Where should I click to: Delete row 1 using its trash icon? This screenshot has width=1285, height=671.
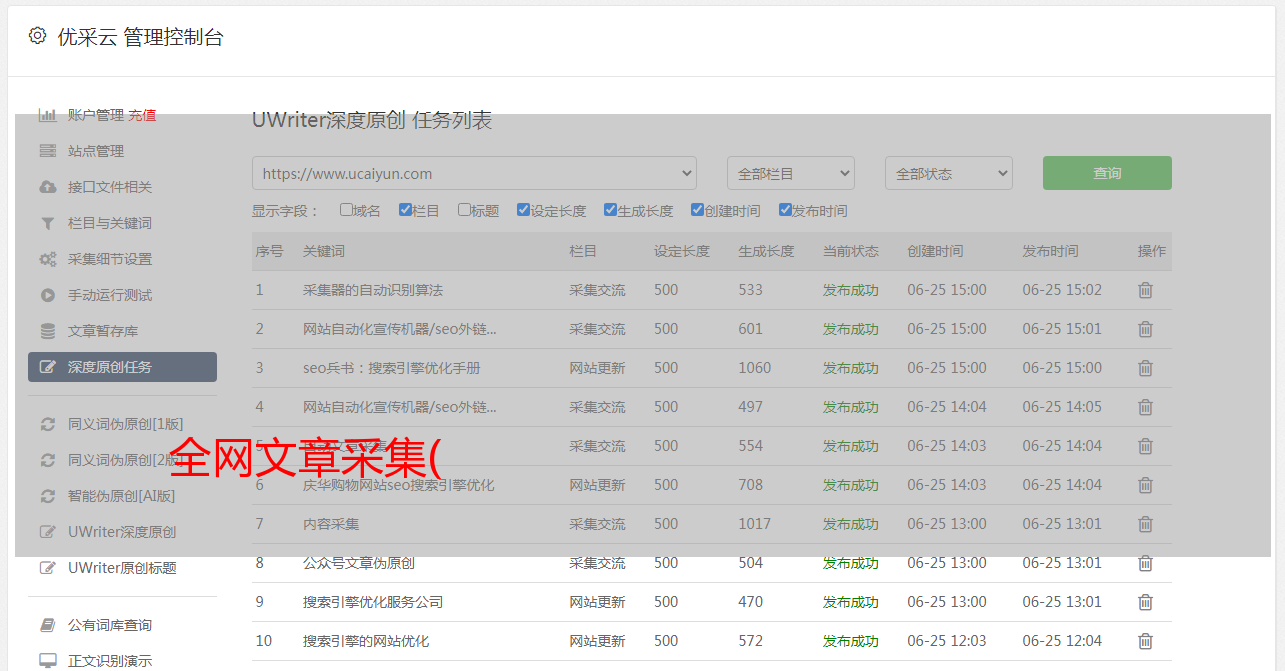pos(1145,290)
